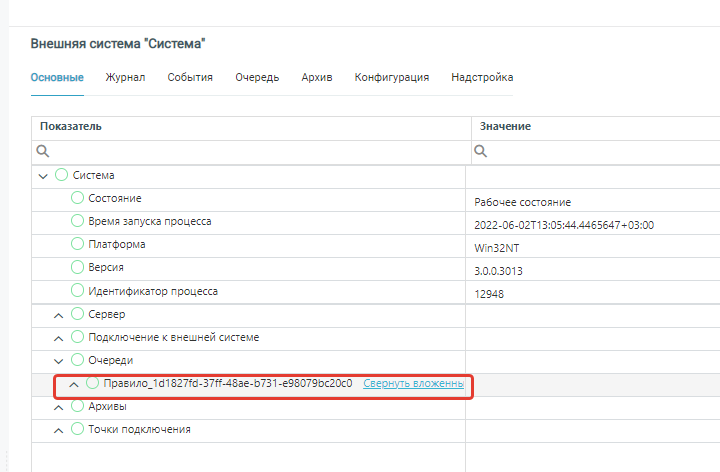Open the Конфигурация tab
Screen dimensions: 720x472
point(392,77)
